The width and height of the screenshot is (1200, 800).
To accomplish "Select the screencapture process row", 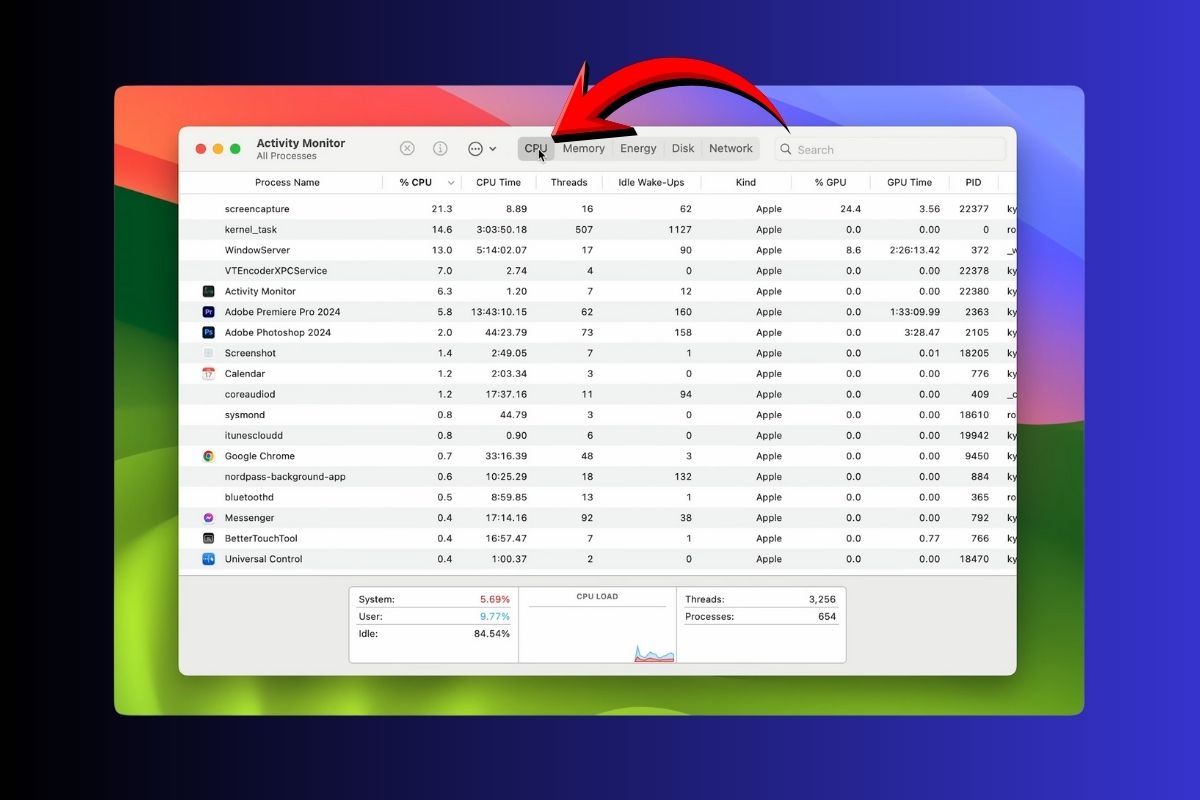I will tap(598, 209).
